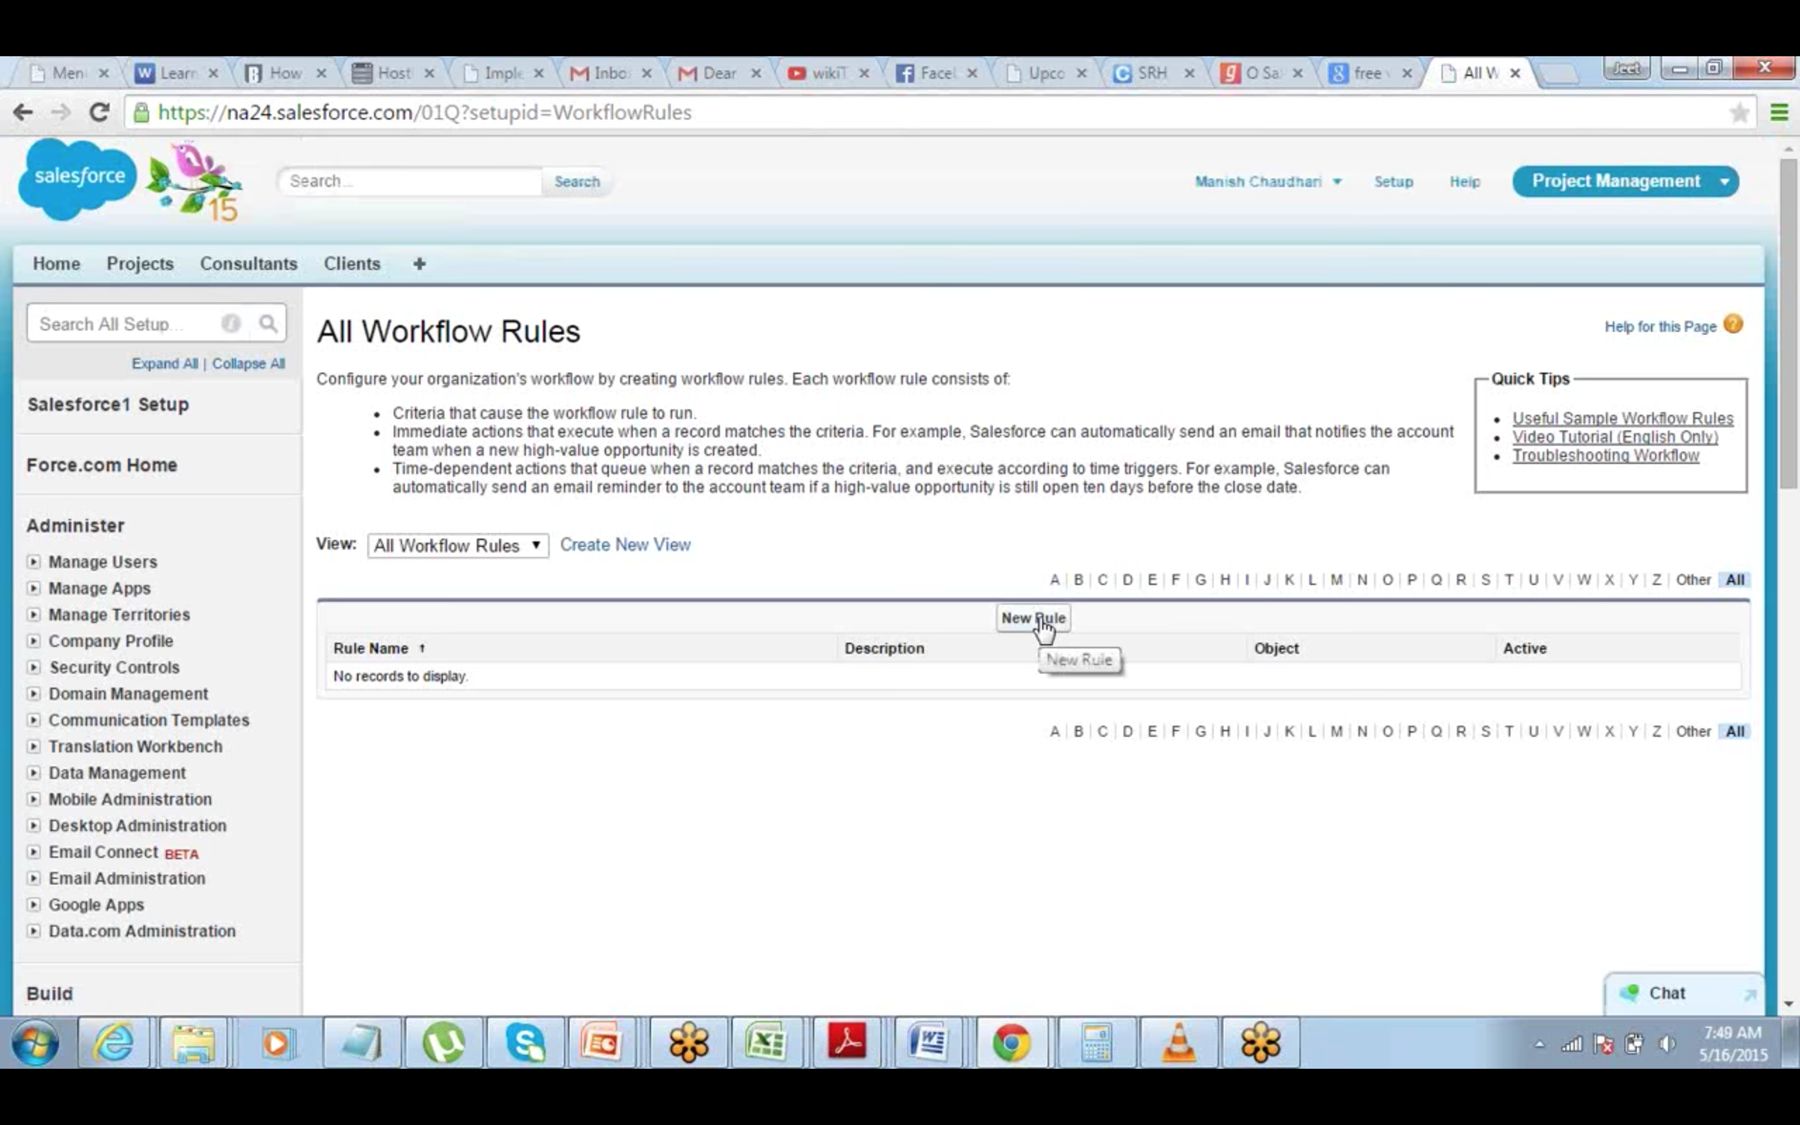The image size is (1800, 1125).
Task: Open the All Workflow Rules view dropdown
Action: click(458, 546)
